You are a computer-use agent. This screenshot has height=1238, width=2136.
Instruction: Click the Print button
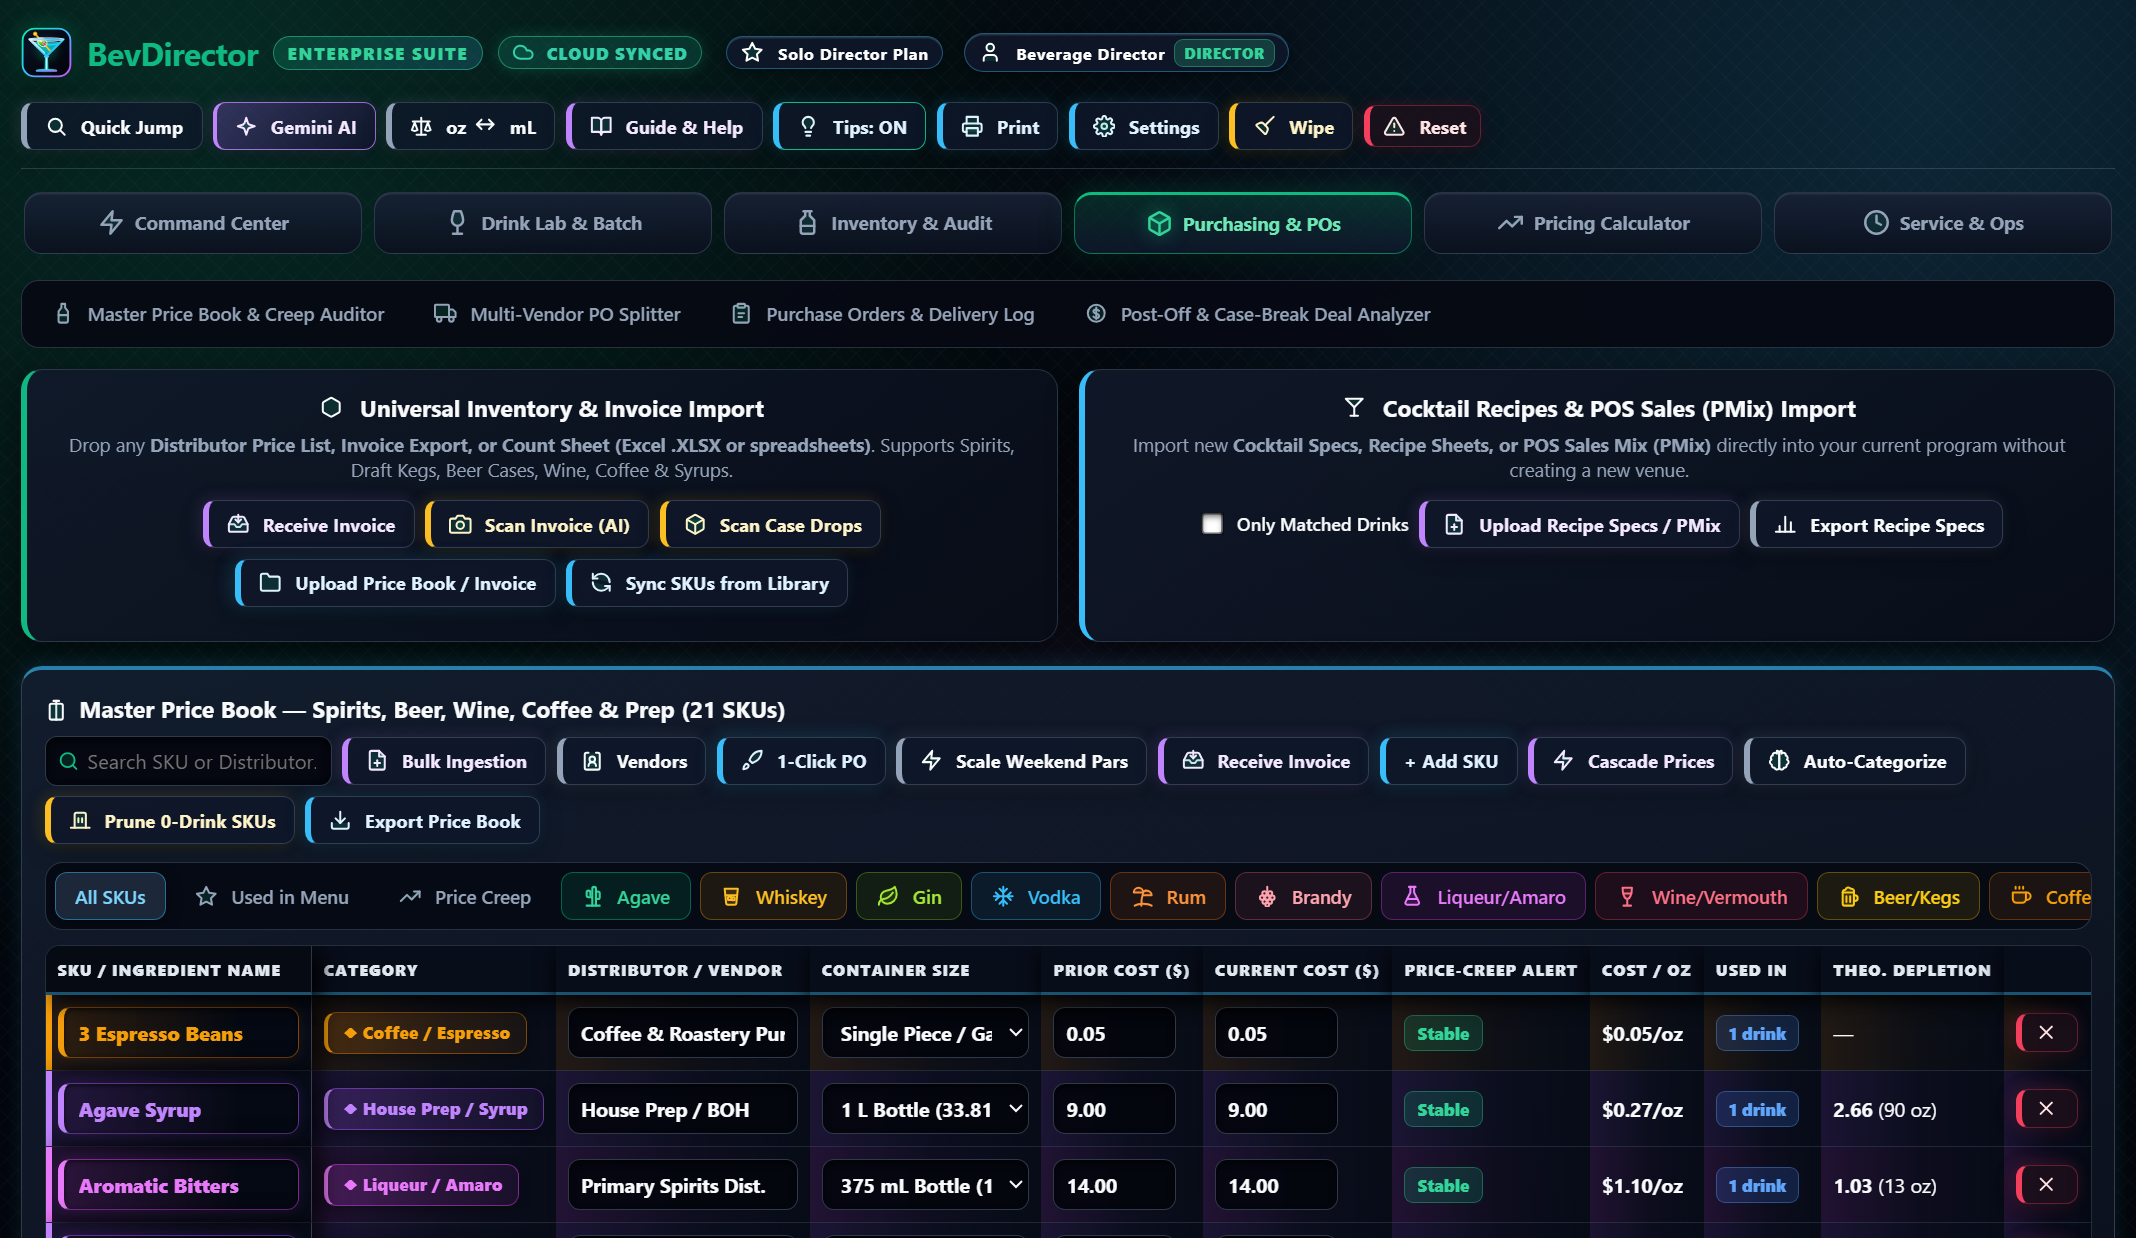(x=998, y=127)
